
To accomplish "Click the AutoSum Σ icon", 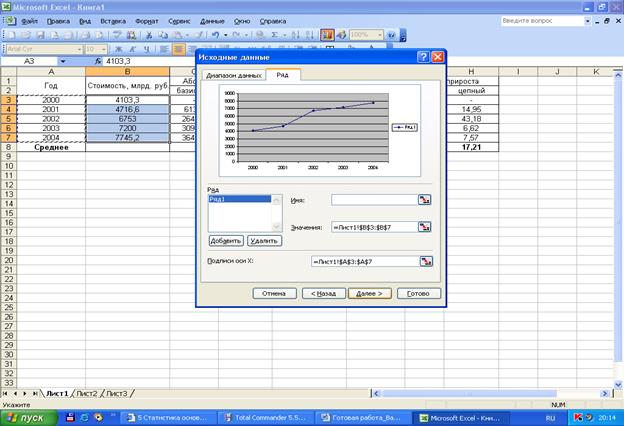I will click(x=273, y=34).
